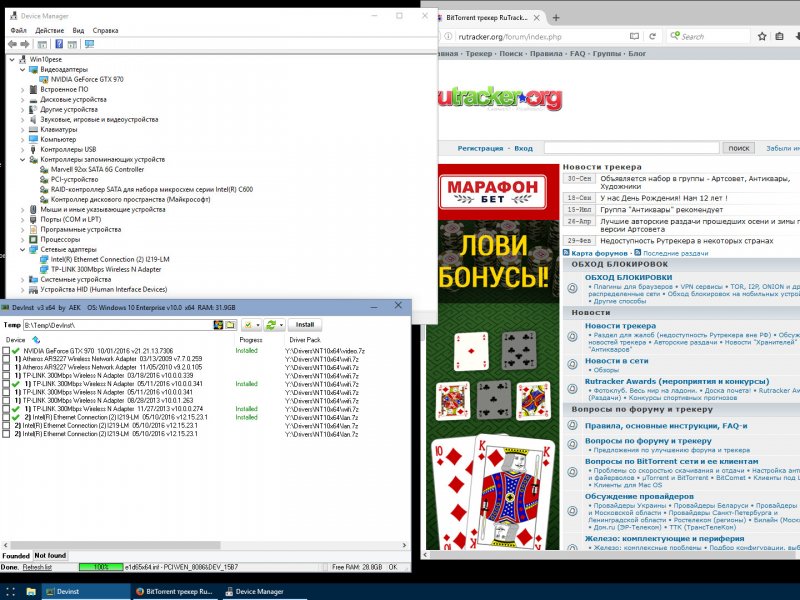Tick the last Intel I219-LM checkbox in DevInst list
800x600 pixels.
6,434
